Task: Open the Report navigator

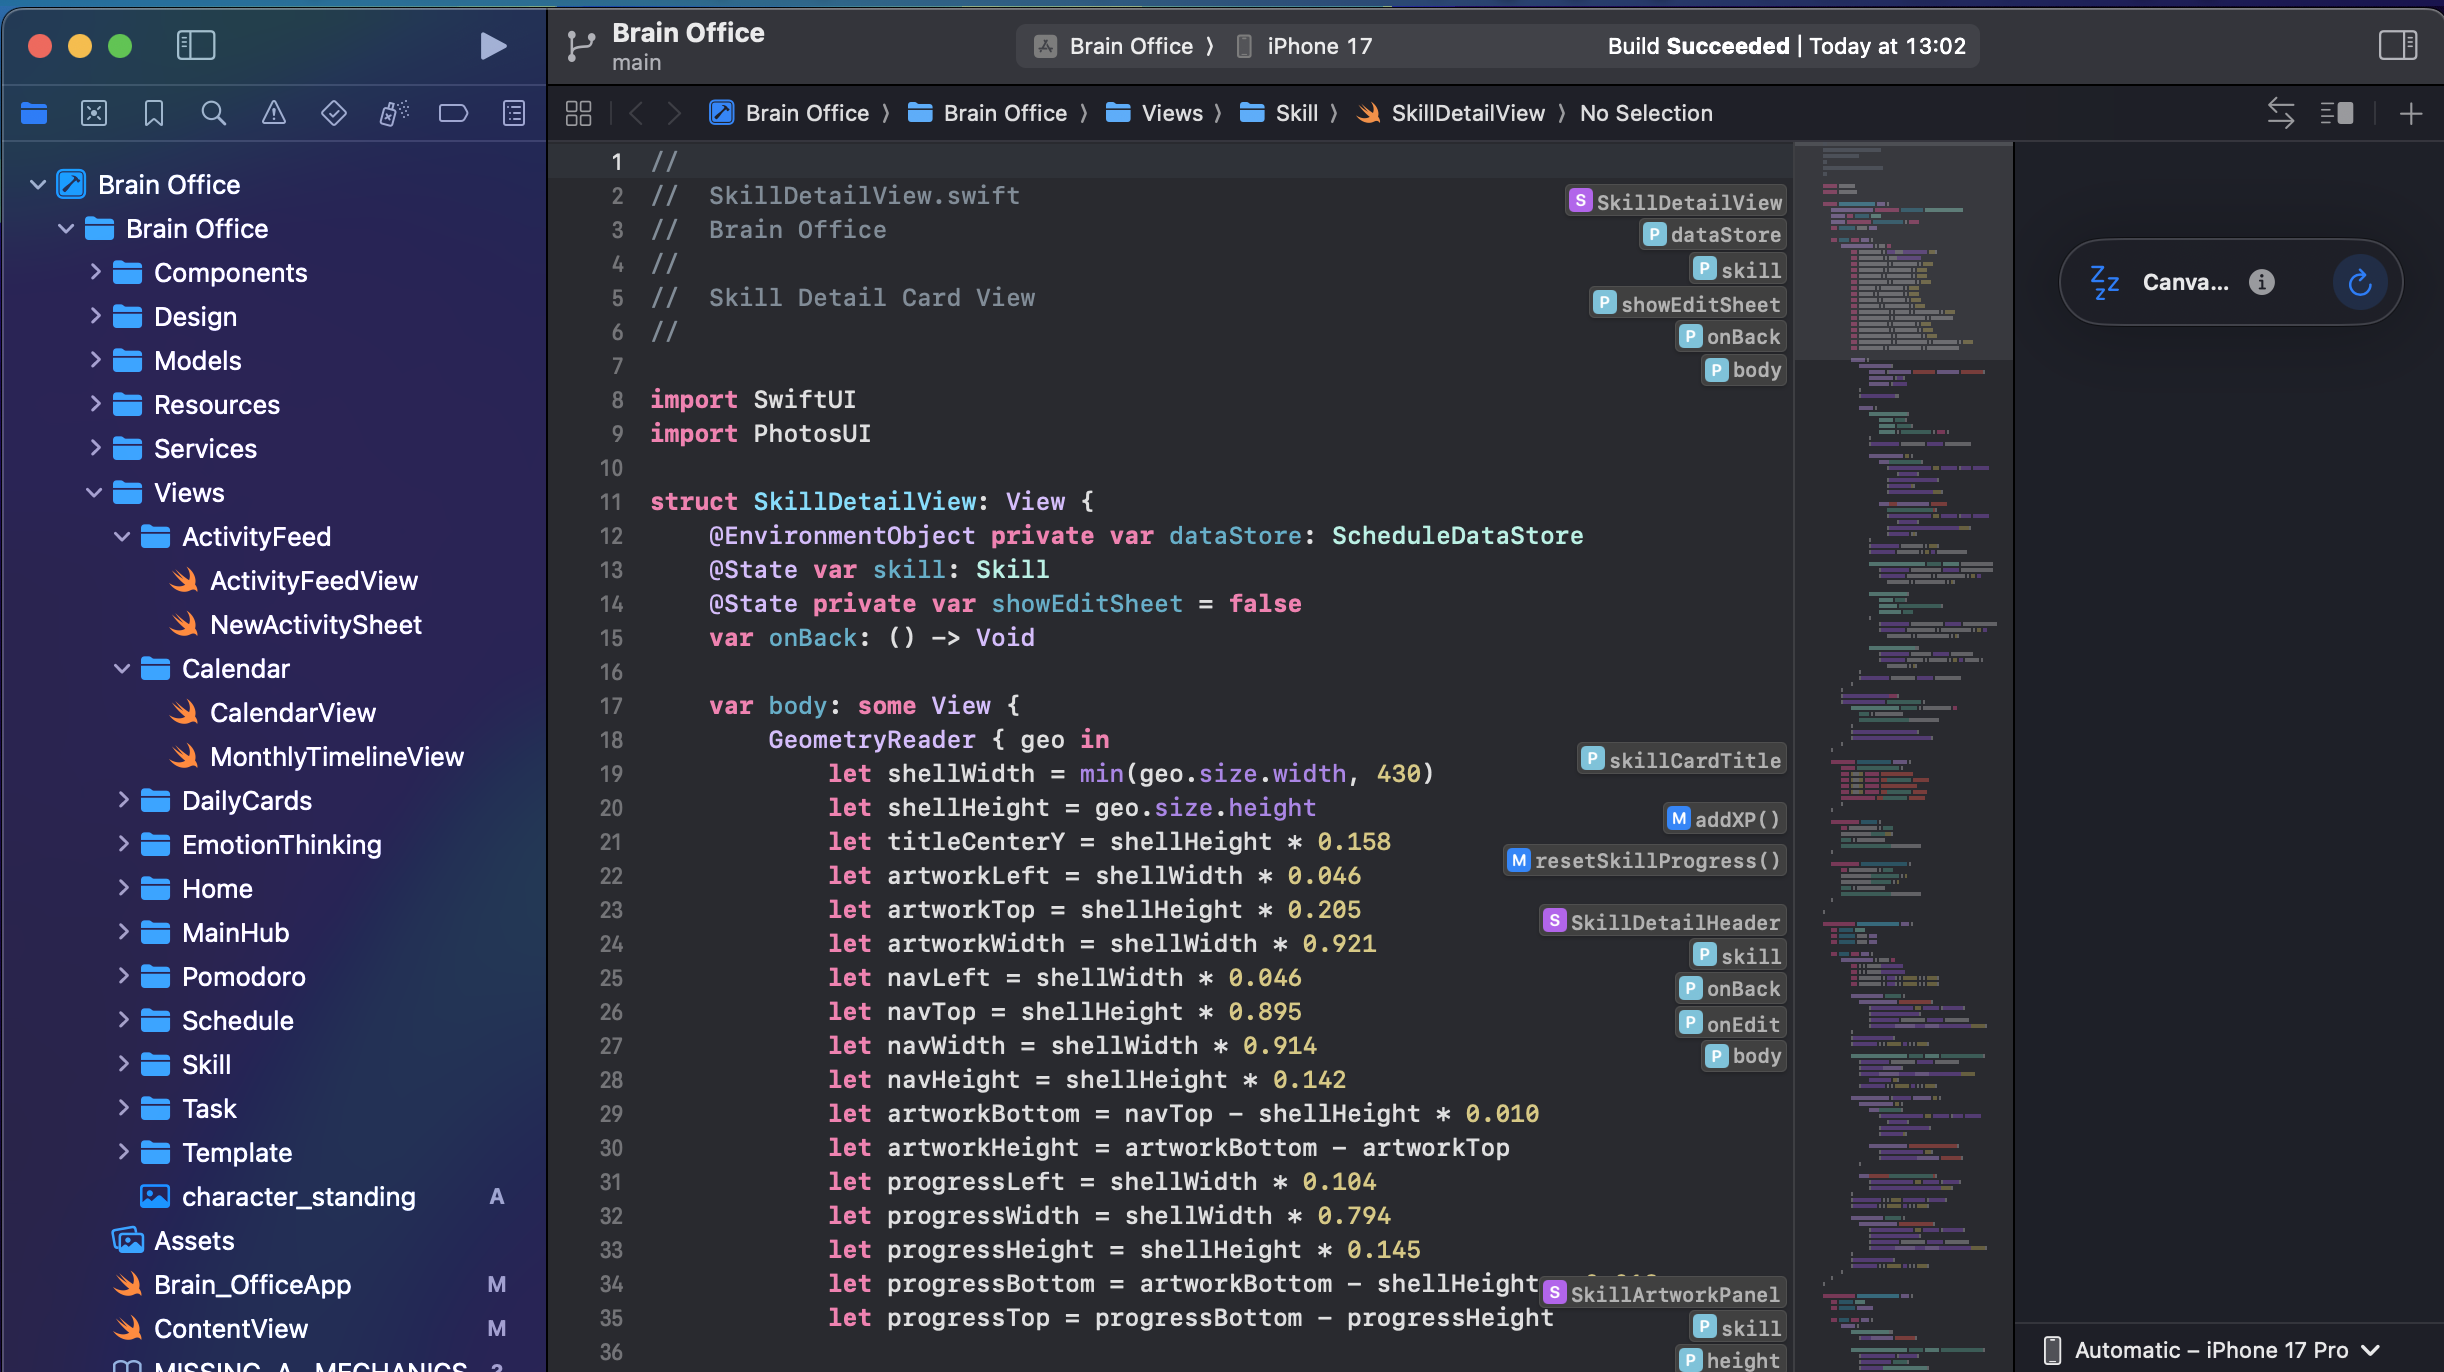Action: (514, 113)
